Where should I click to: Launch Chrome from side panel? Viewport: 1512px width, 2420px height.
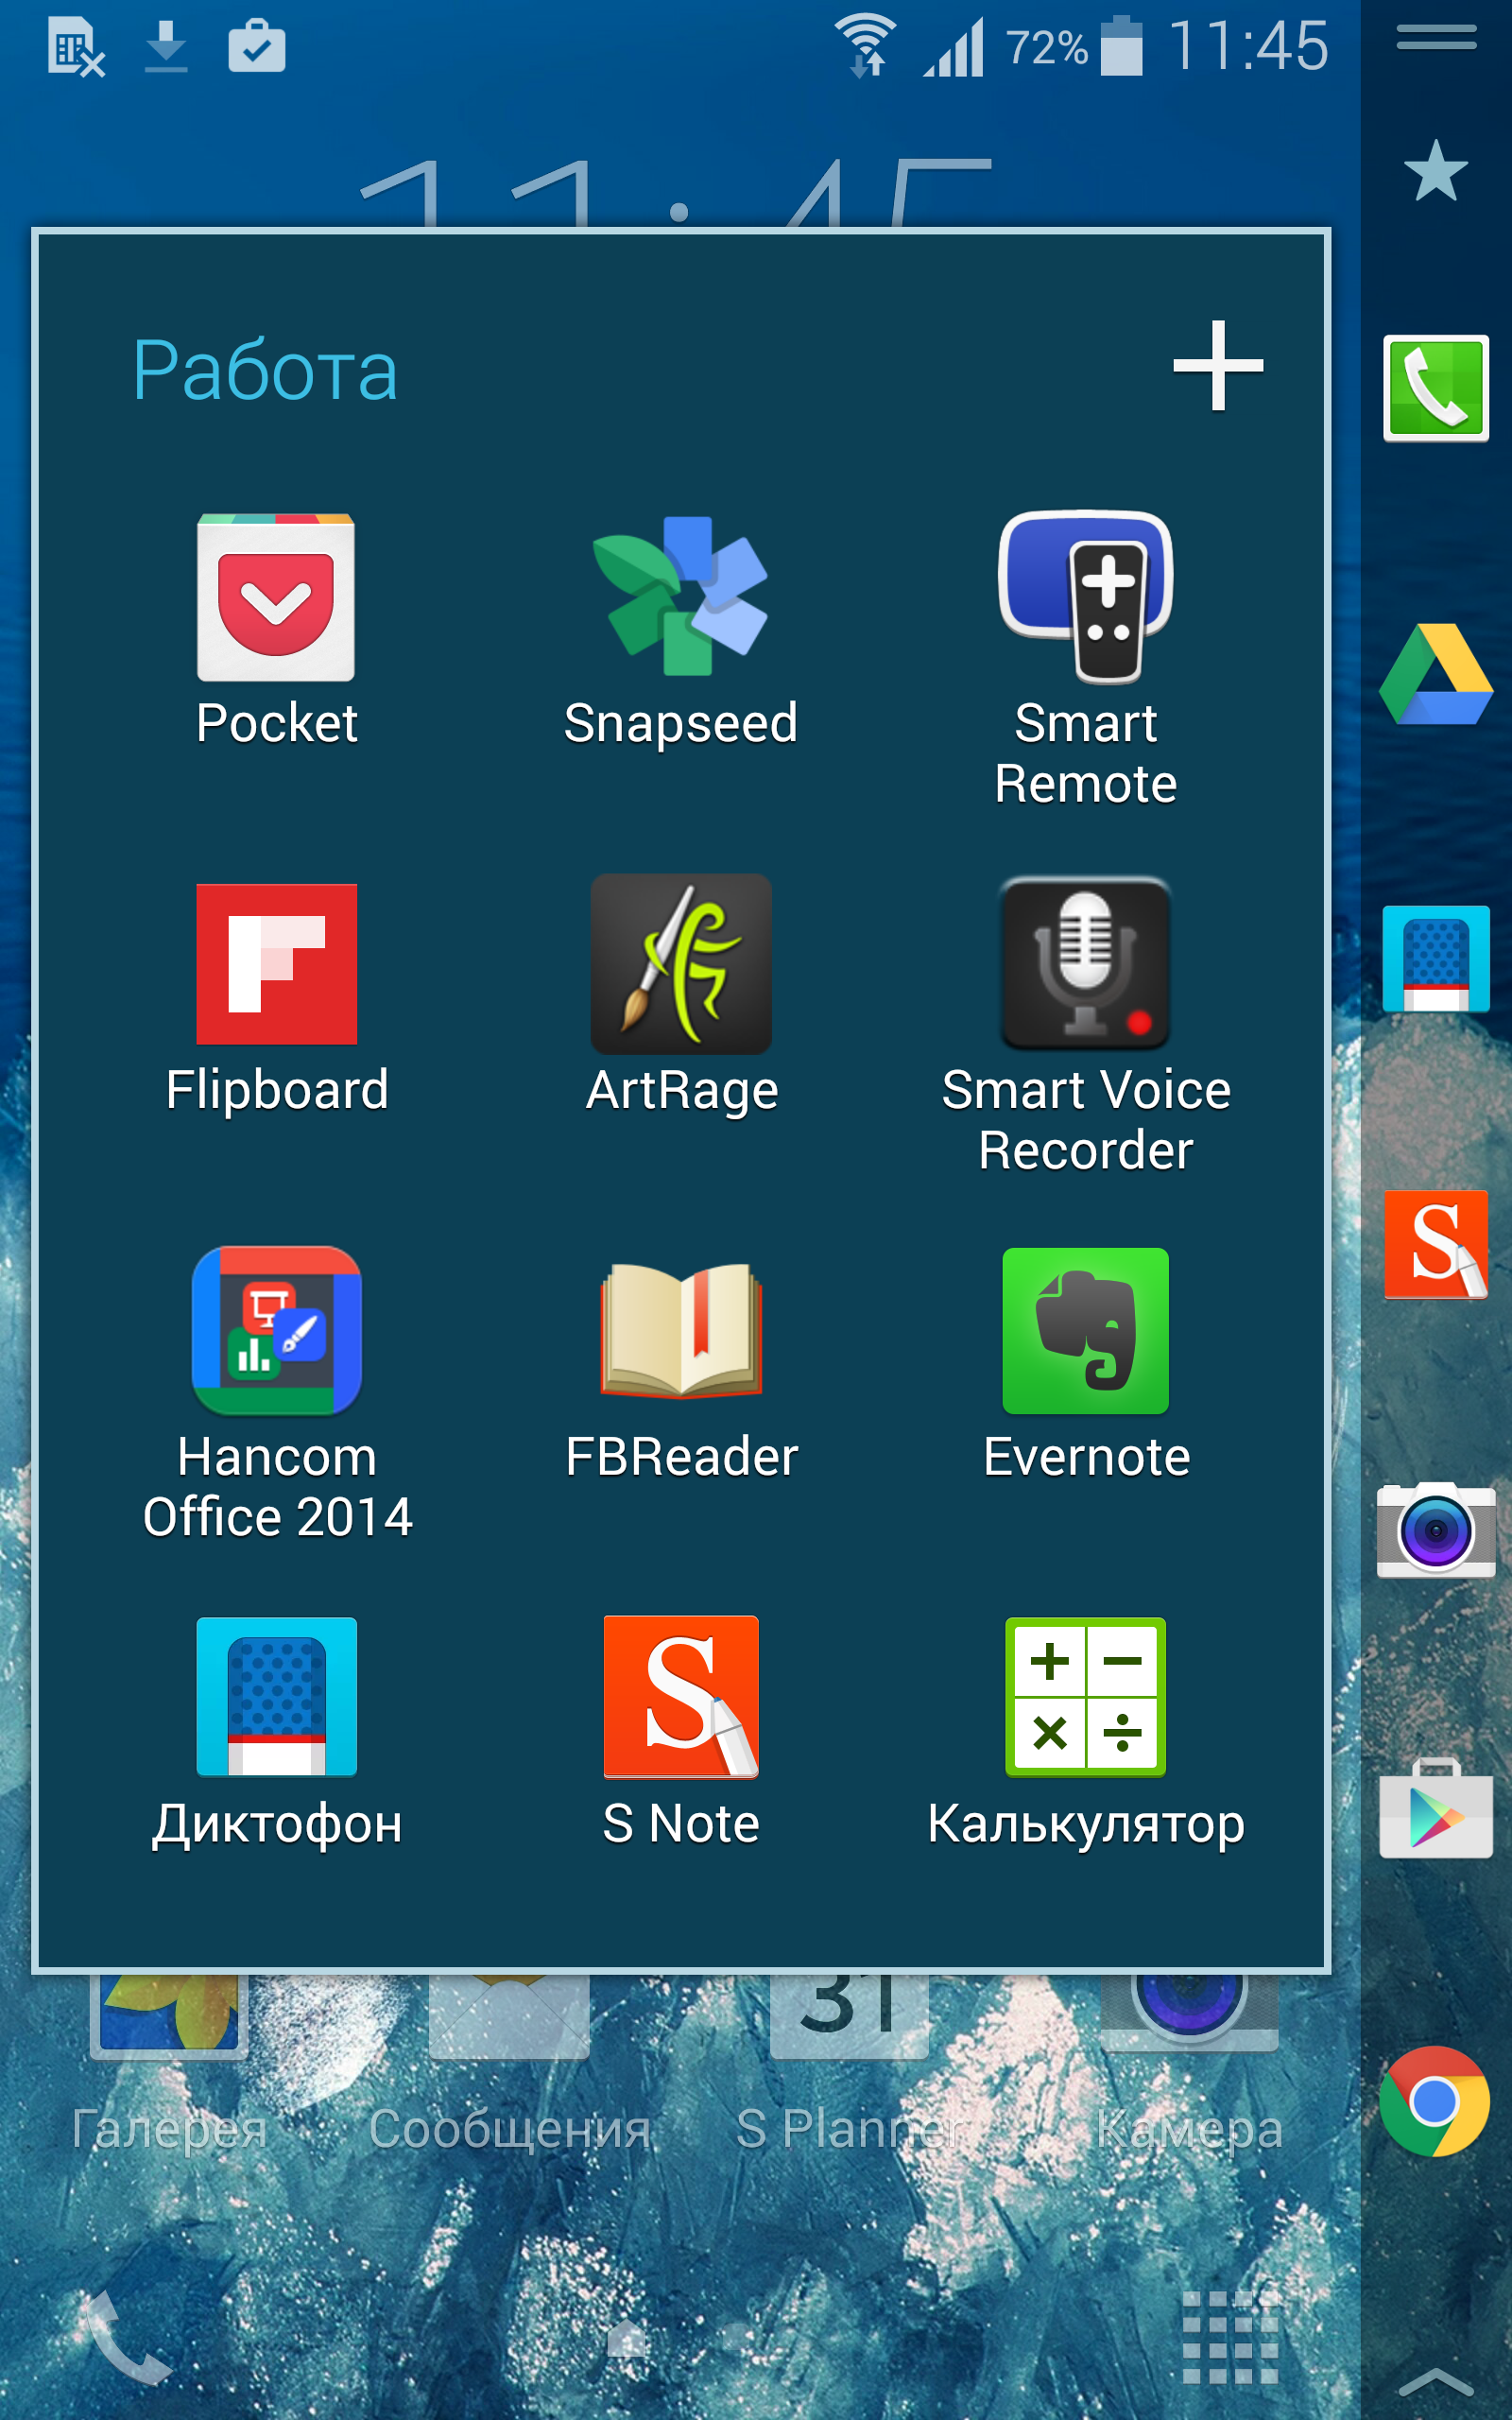(x=1435, y=2101)
